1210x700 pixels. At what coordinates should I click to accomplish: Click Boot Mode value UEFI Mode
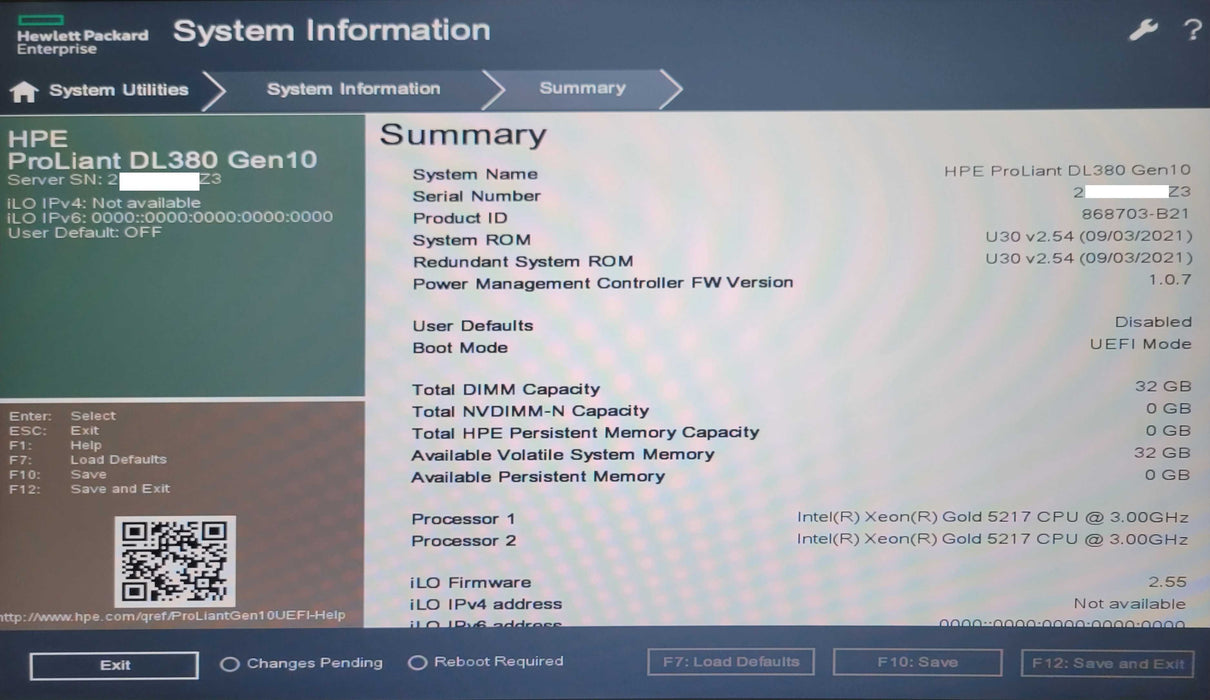point(1140,344)
